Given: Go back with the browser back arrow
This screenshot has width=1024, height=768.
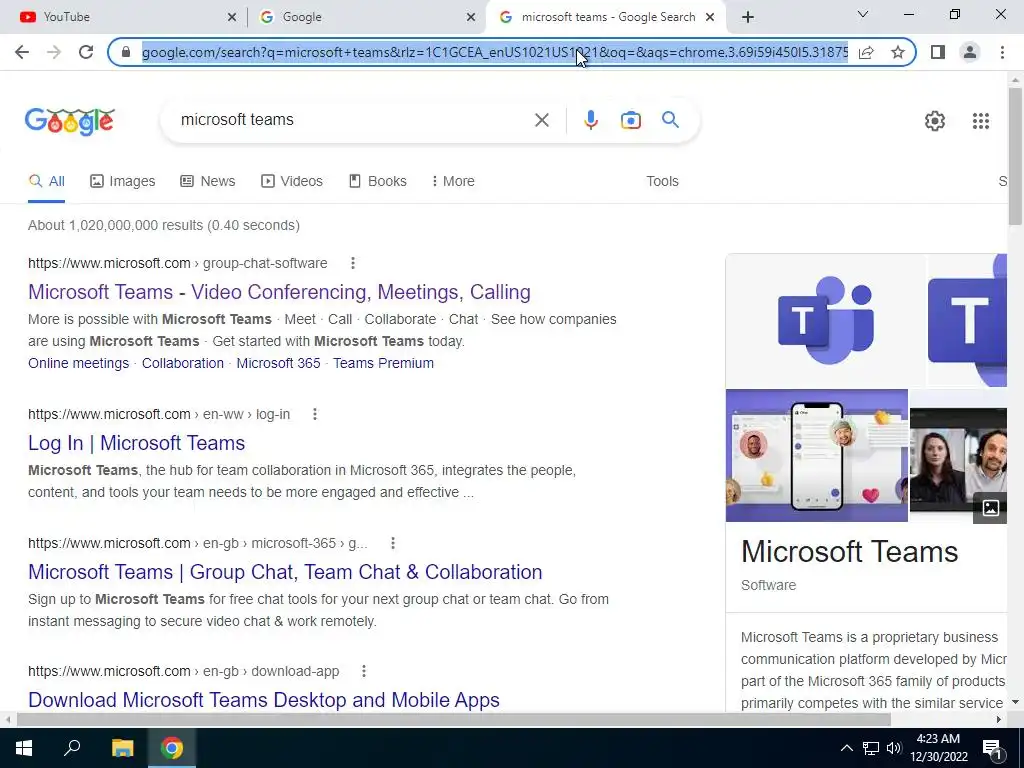Looking at the screenshot, I should [22, 52].
